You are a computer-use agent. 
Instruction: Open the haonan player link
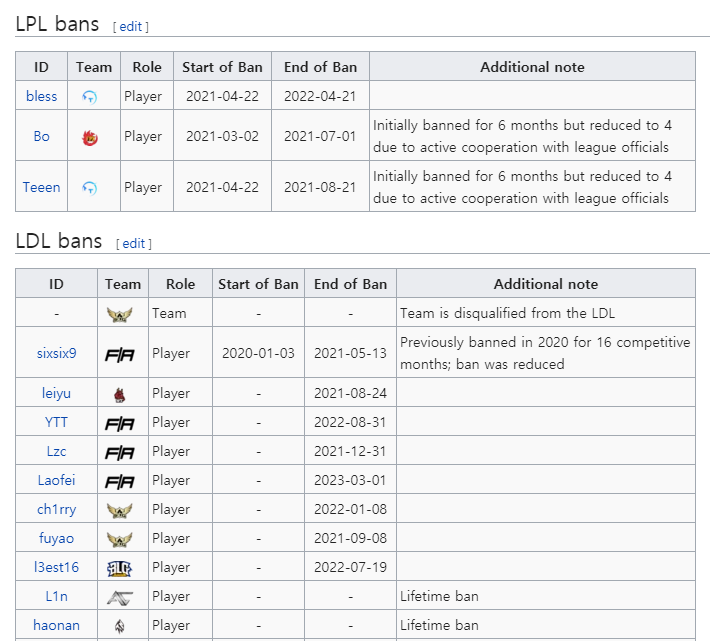tap(56, 625)
